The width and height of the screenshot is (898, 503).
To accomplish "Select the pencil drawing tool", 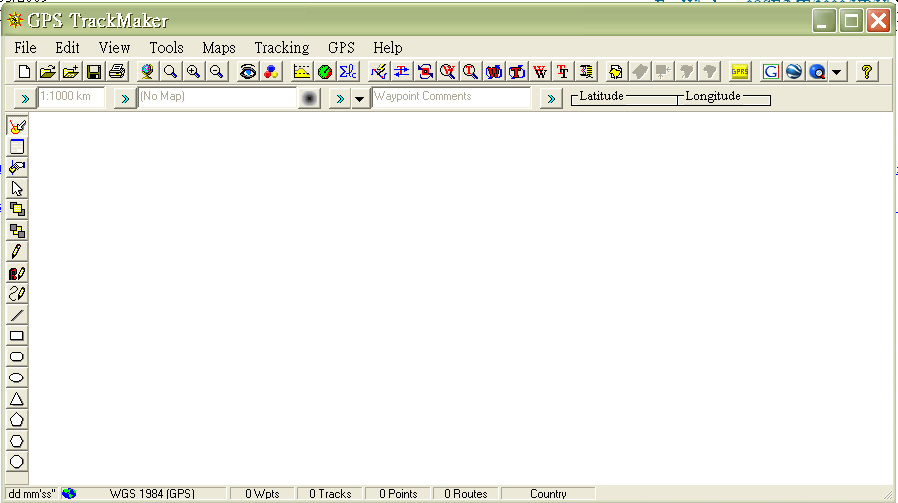I will pyautogui.click(x=17, y=252).
